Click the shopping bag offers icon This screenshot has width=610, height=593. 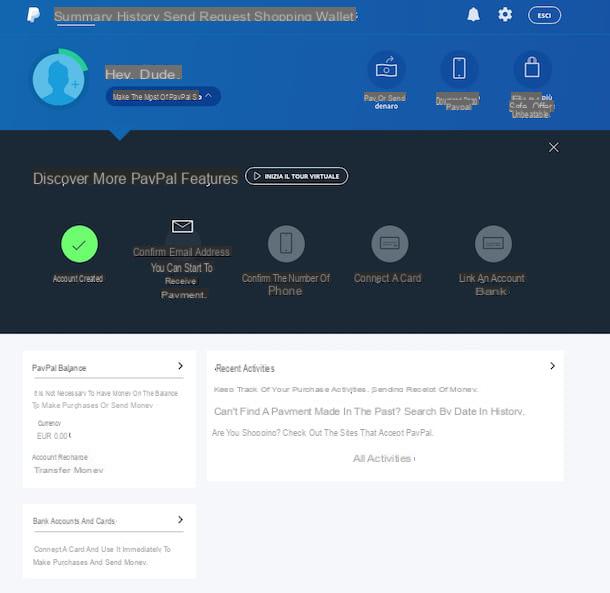532,69
